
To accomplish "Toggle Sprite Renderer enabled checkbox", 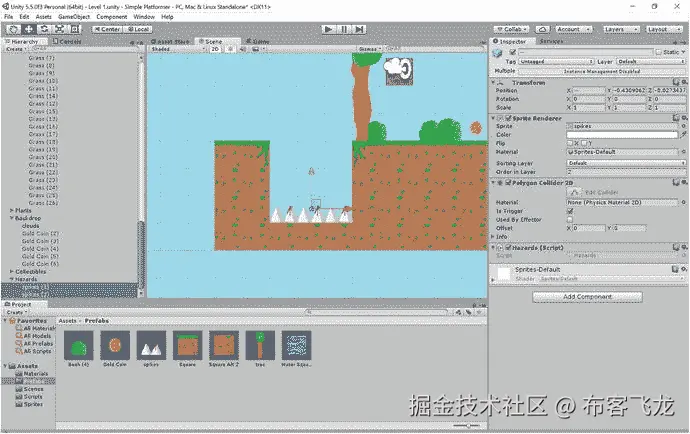I will 508,118.
